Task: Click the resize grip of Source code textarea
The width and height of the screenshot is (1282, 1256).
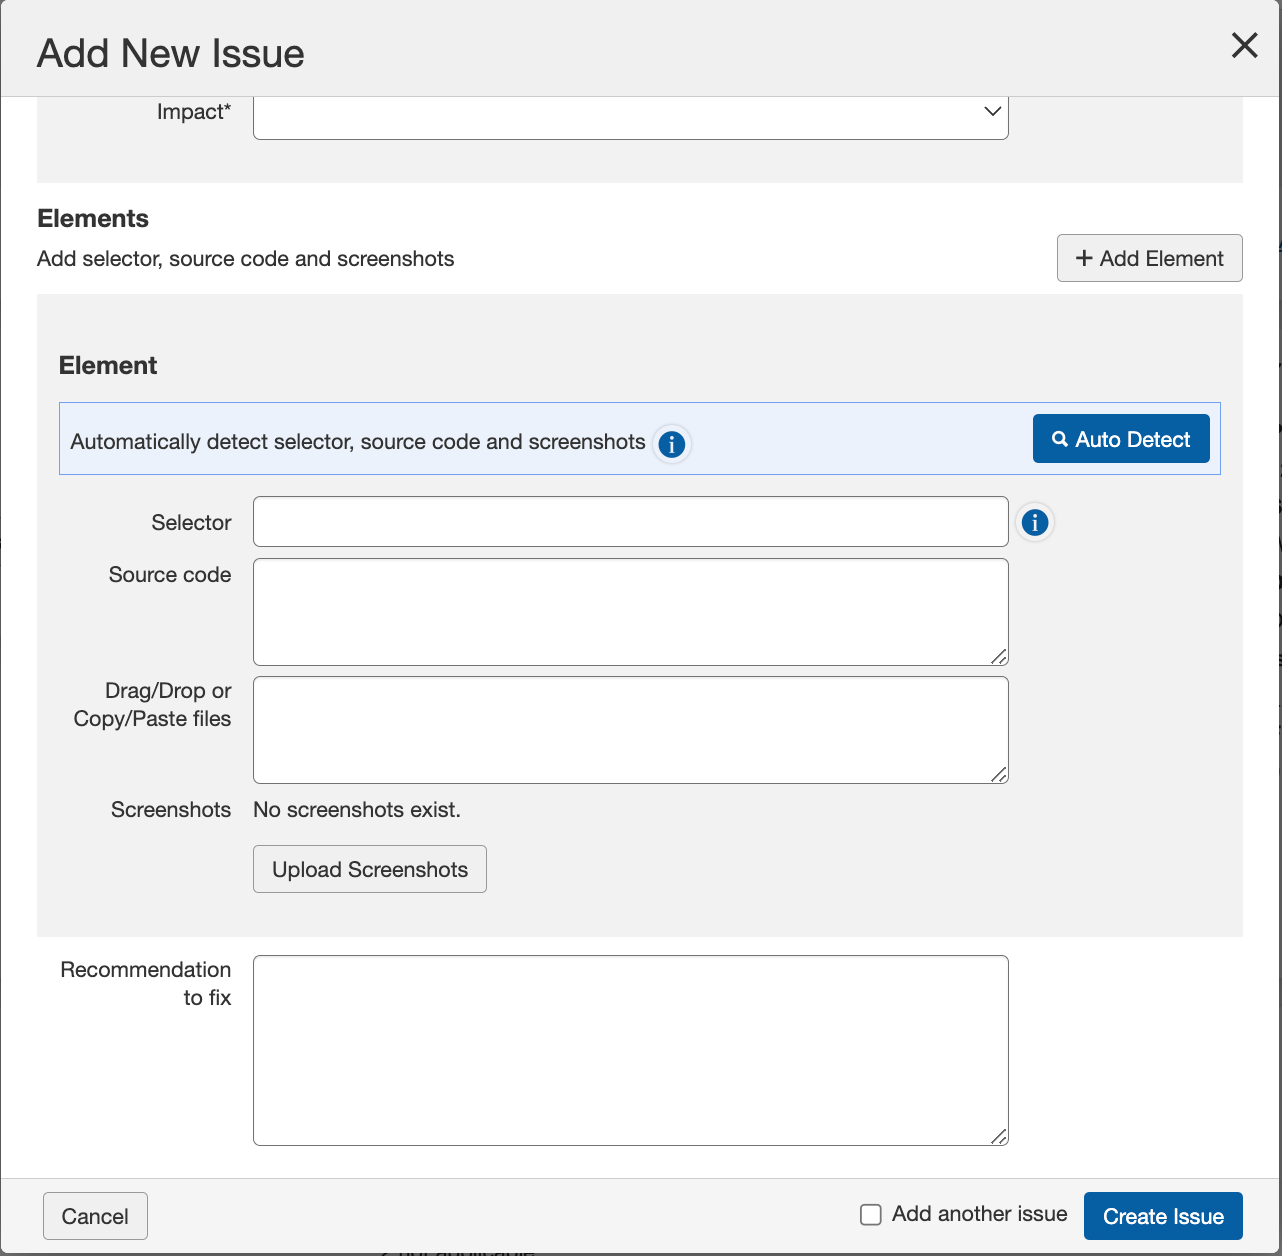Action: pos(1000,657)
